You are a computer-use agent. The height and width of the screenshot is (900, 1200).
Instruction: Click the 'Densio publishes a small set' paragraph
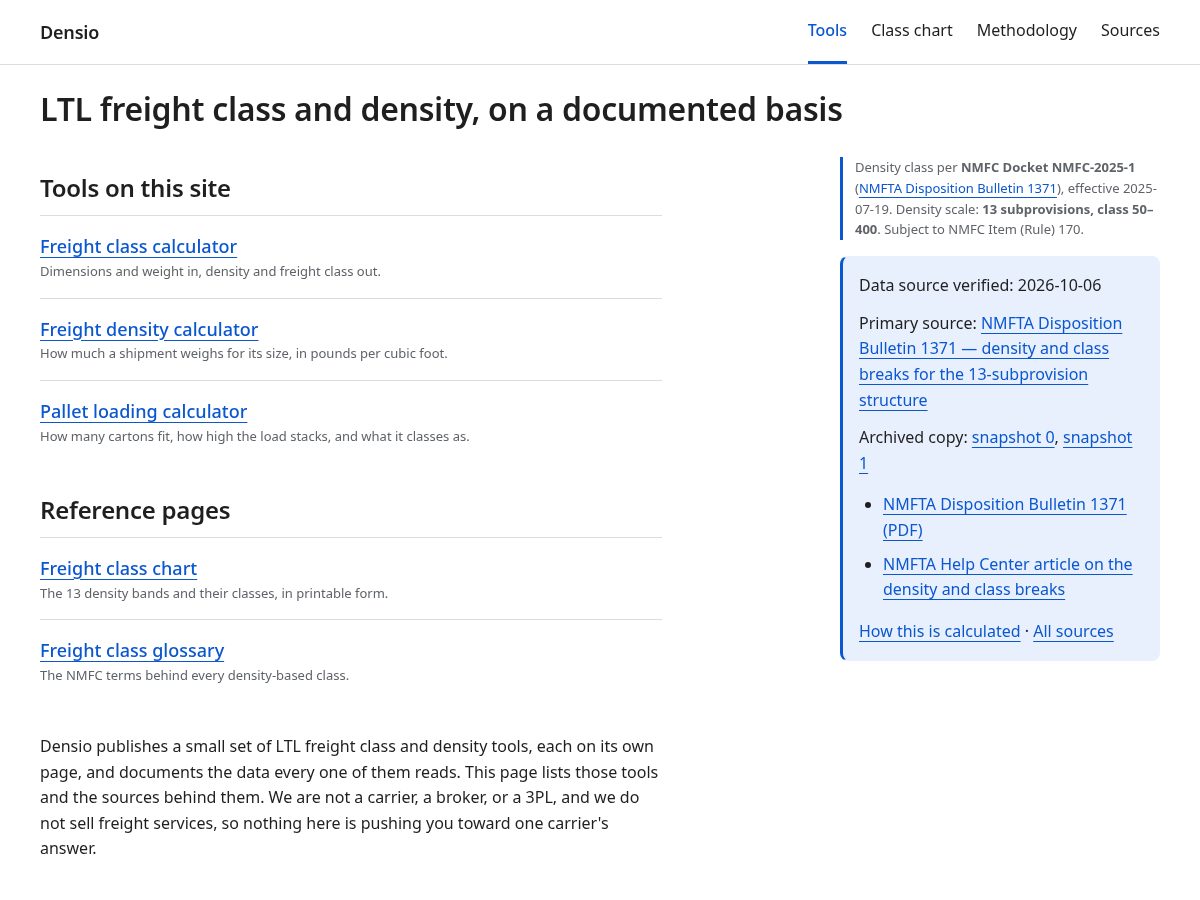[x=350, y=797]
